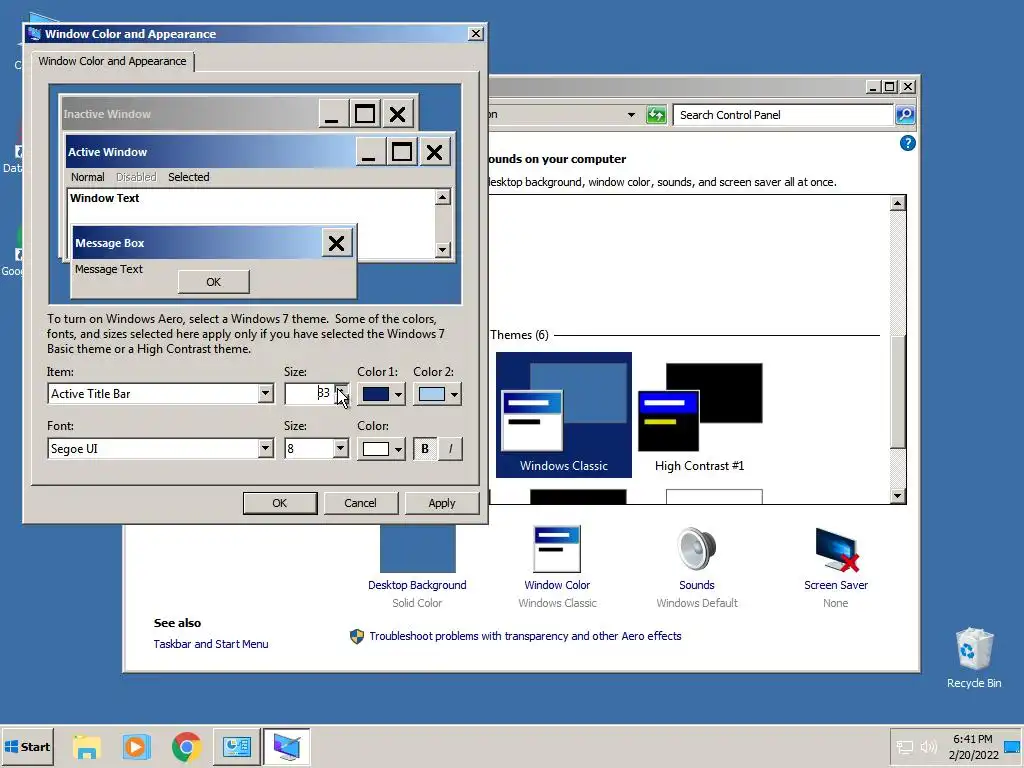Viewport: 1024px width, 768px height.
Task: Click Message Text label in preview
Action: pyautogui.click(x=108, y=269)
